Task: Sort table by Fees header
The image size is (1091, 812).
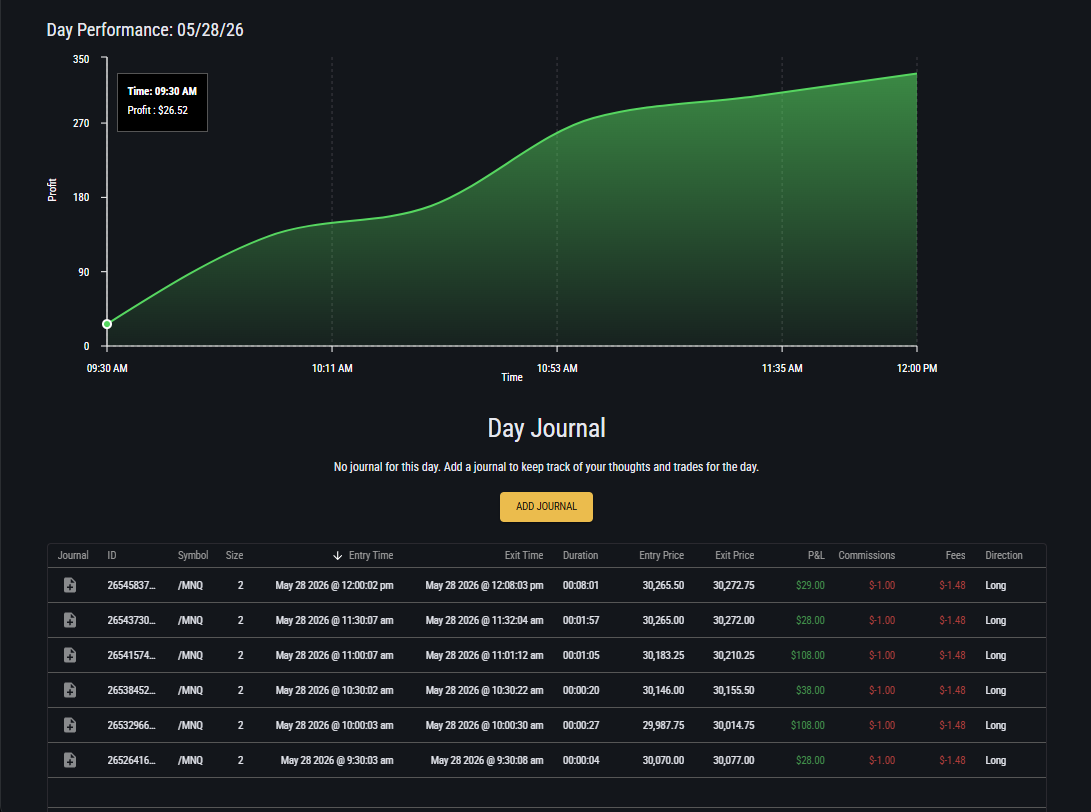Action: pos(955,555)
